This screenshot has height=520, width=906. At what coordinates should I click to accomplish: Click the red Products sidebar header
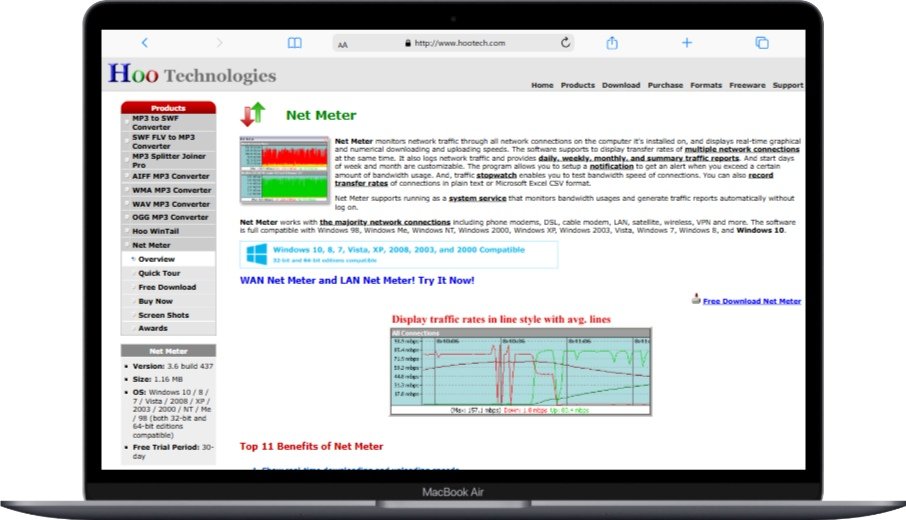[x=168, y=107]
